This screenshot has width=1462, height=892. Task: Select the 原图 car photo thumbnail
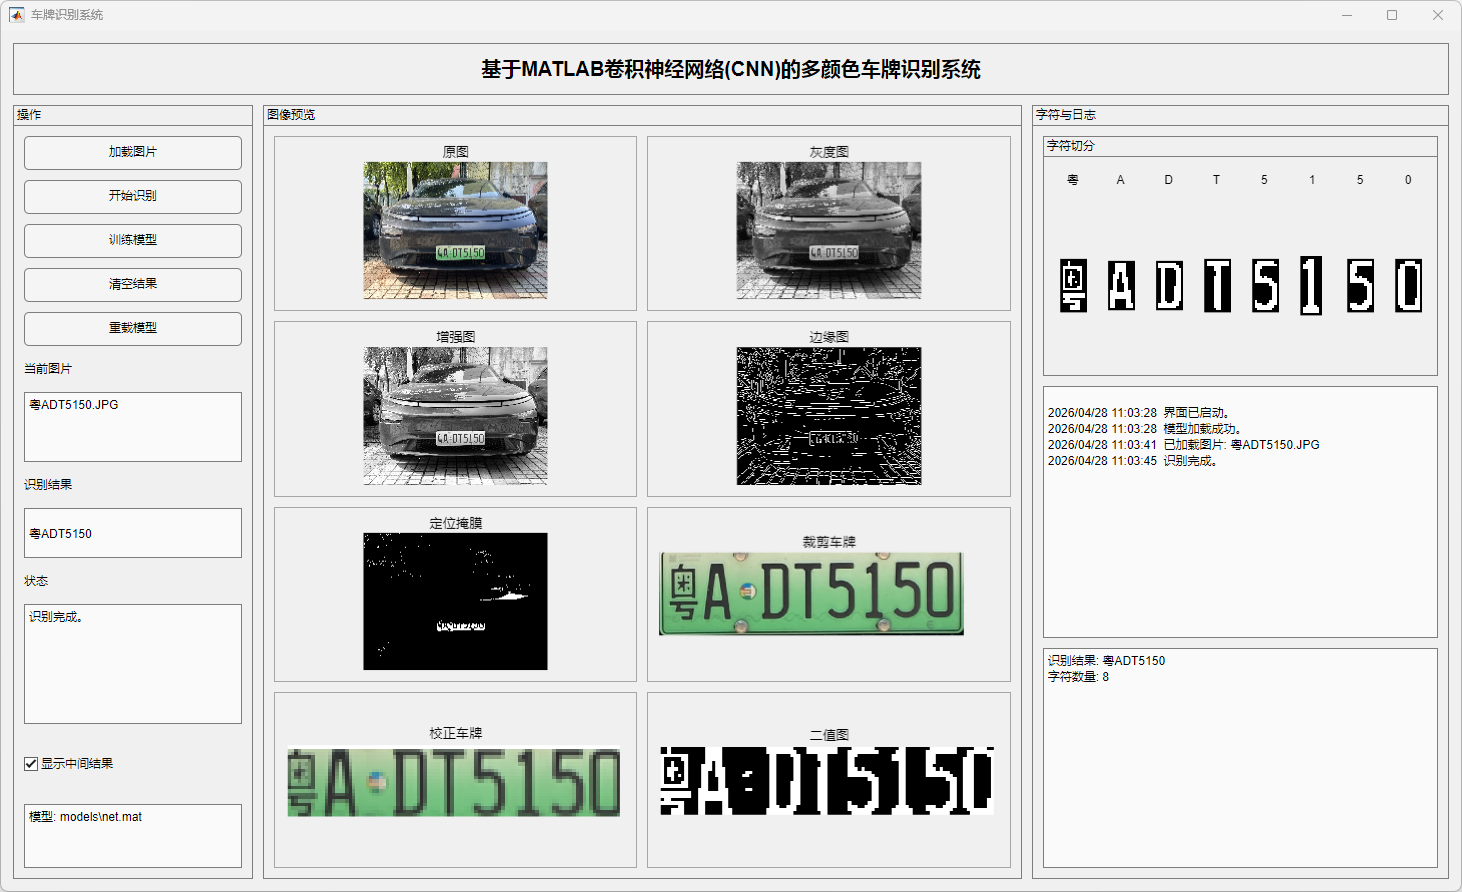tap(455, 231)
